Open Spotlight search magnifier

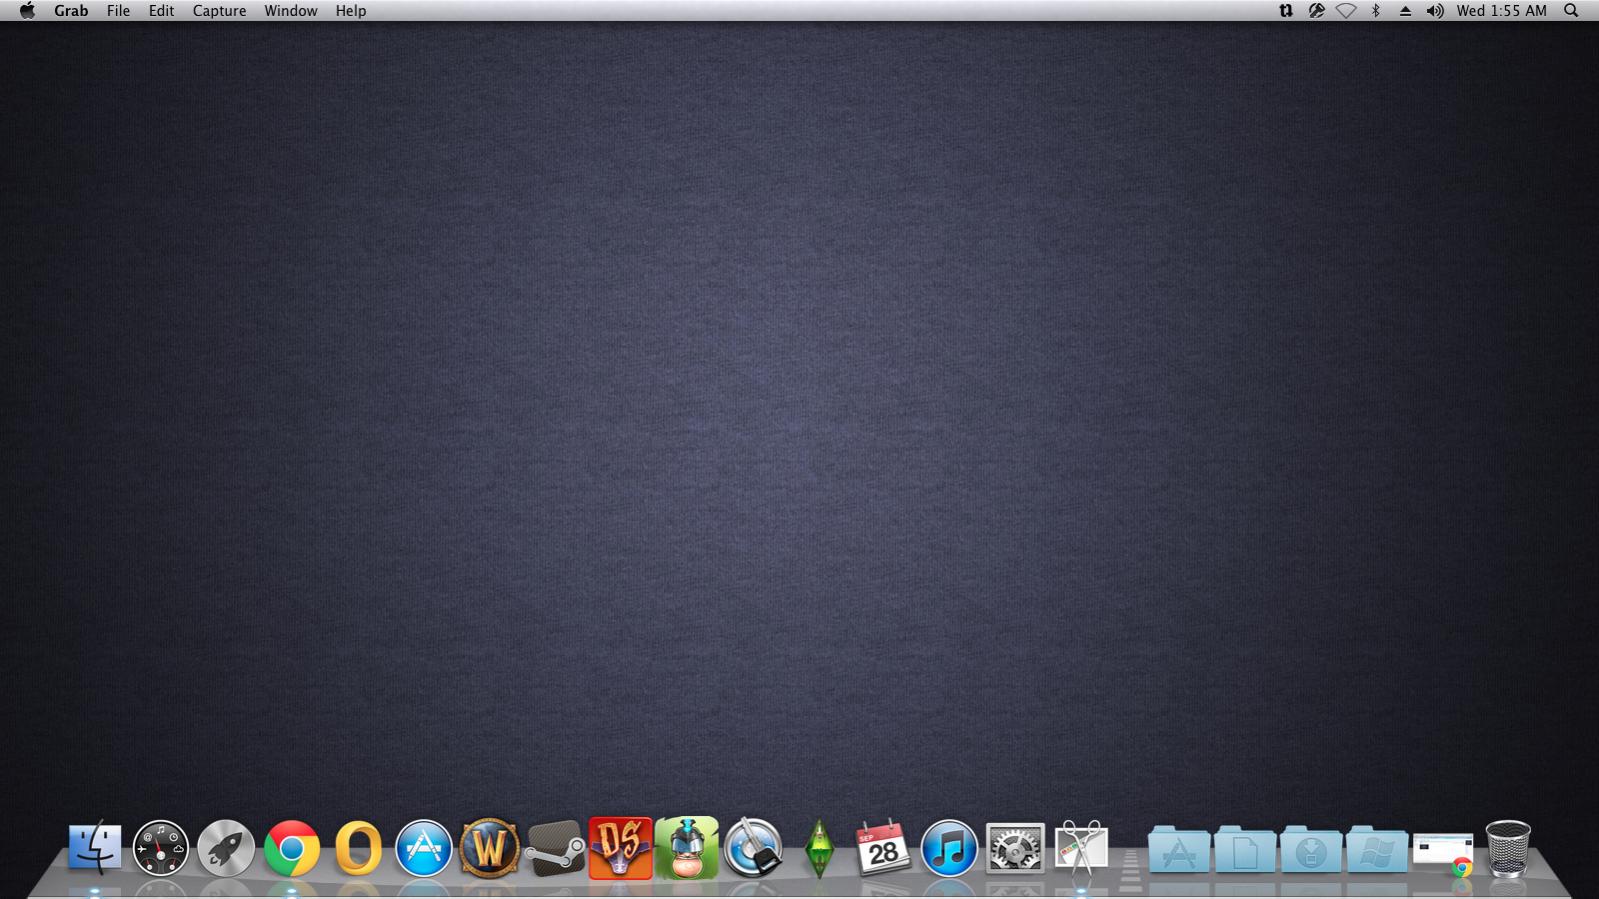(x=1571, y=11)
